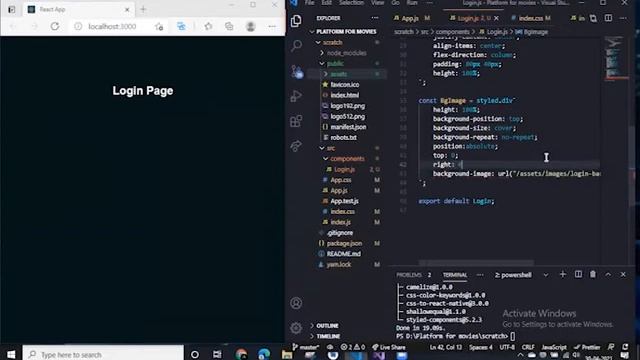Split the editor to the right
Image resolution: width=640 pixels, height=360 pixels.
[x=608, y=18]
